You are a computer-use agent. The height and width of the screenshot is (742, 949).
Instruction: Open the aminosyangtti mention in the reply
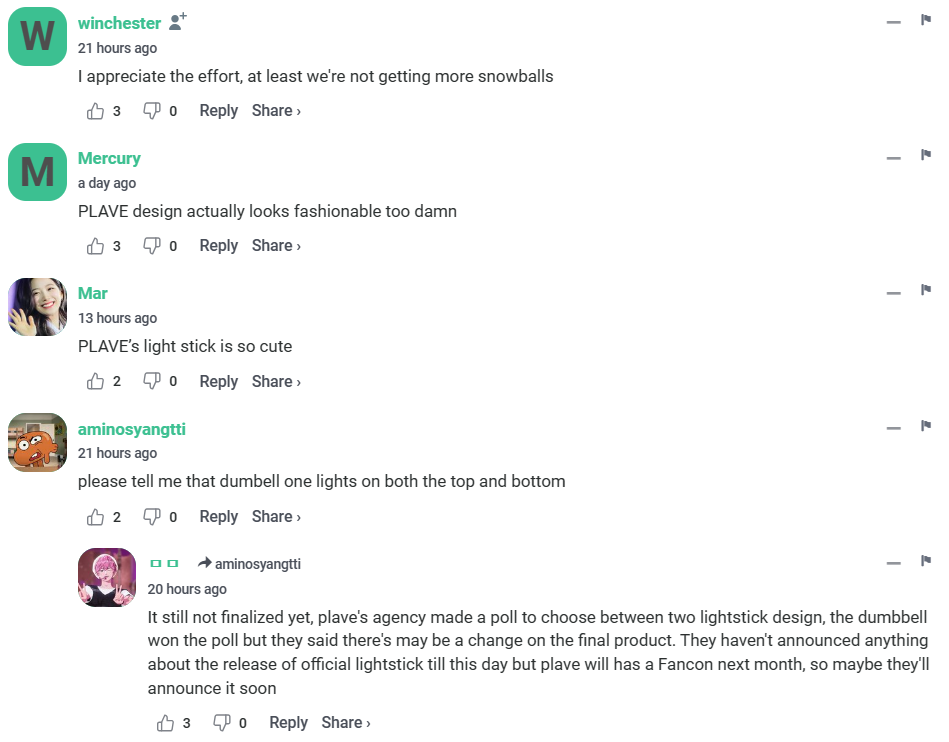[257, 564]
